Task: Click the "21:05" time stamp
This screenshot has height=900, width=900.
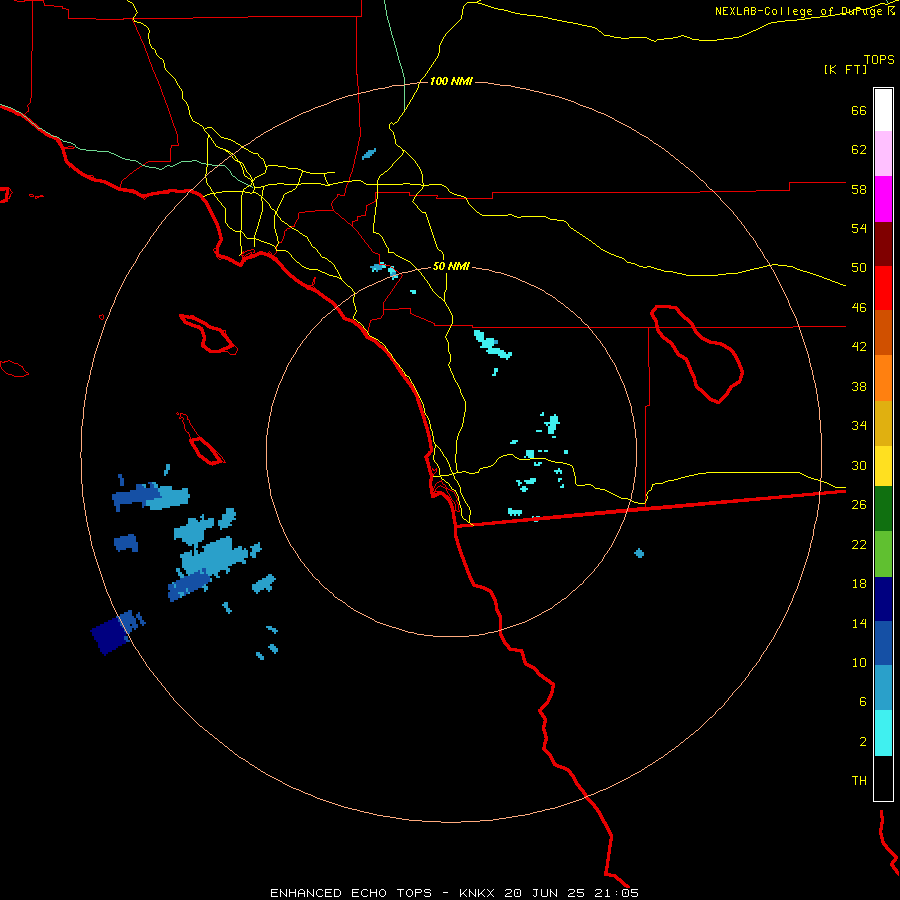Action: [616, 893]
